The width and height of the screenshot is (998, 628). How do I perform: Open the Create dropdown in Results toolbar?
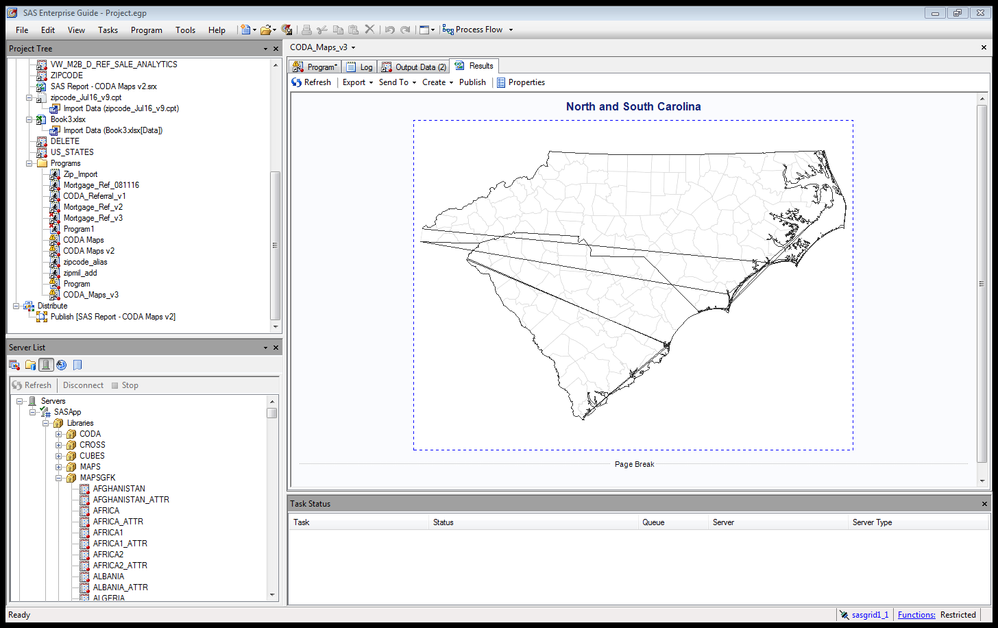click(x=437, y=83)
